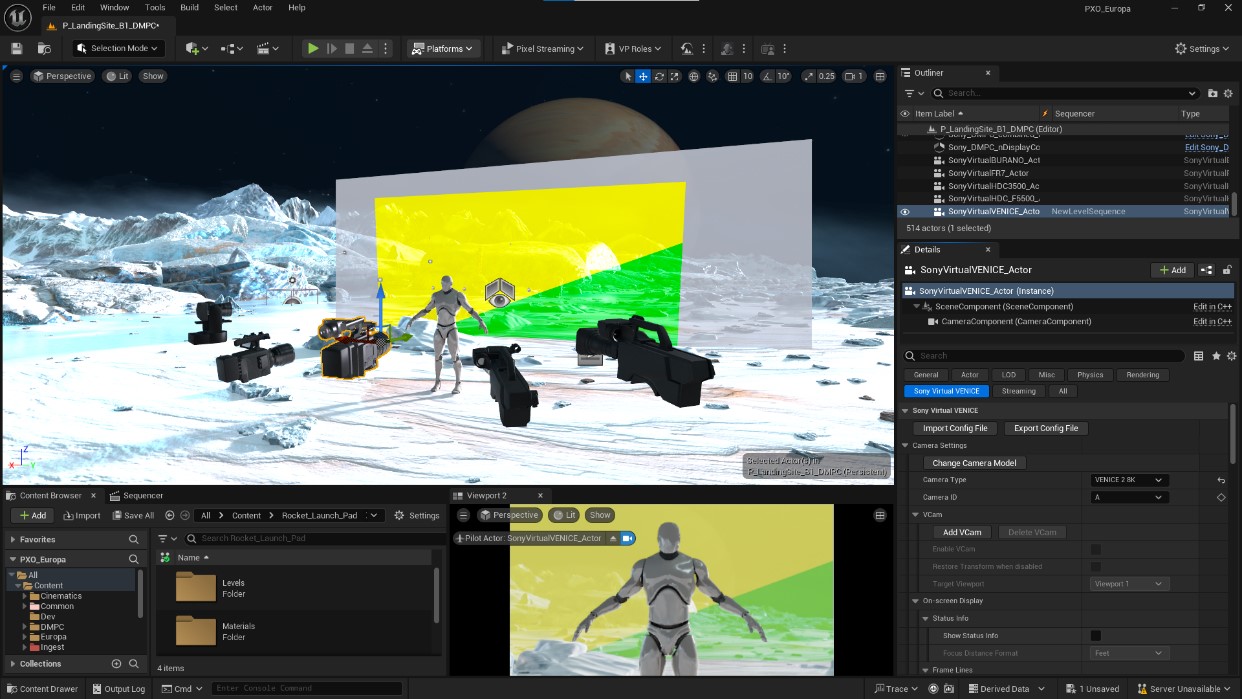The height and width of the screenshot is (699, 1242).
Task: Switch to the Sequencer tab
Action: tap(142, 495)
